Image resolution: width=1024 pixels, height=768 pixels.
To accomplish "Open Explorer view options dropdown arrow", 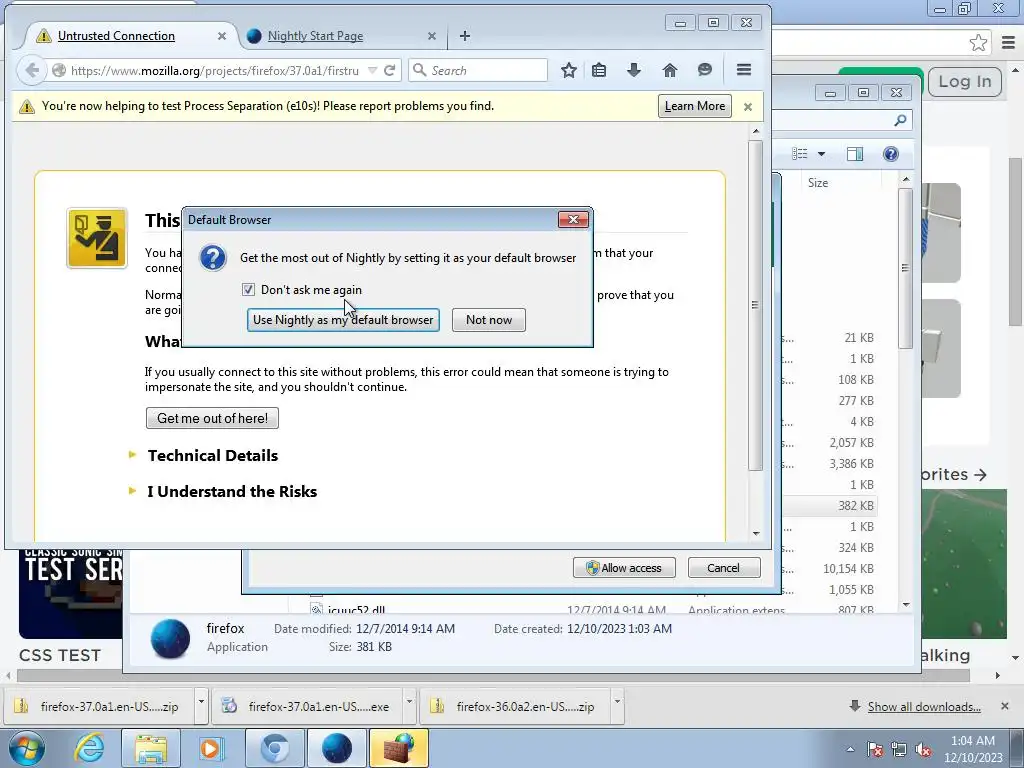I will coord(822,154).
